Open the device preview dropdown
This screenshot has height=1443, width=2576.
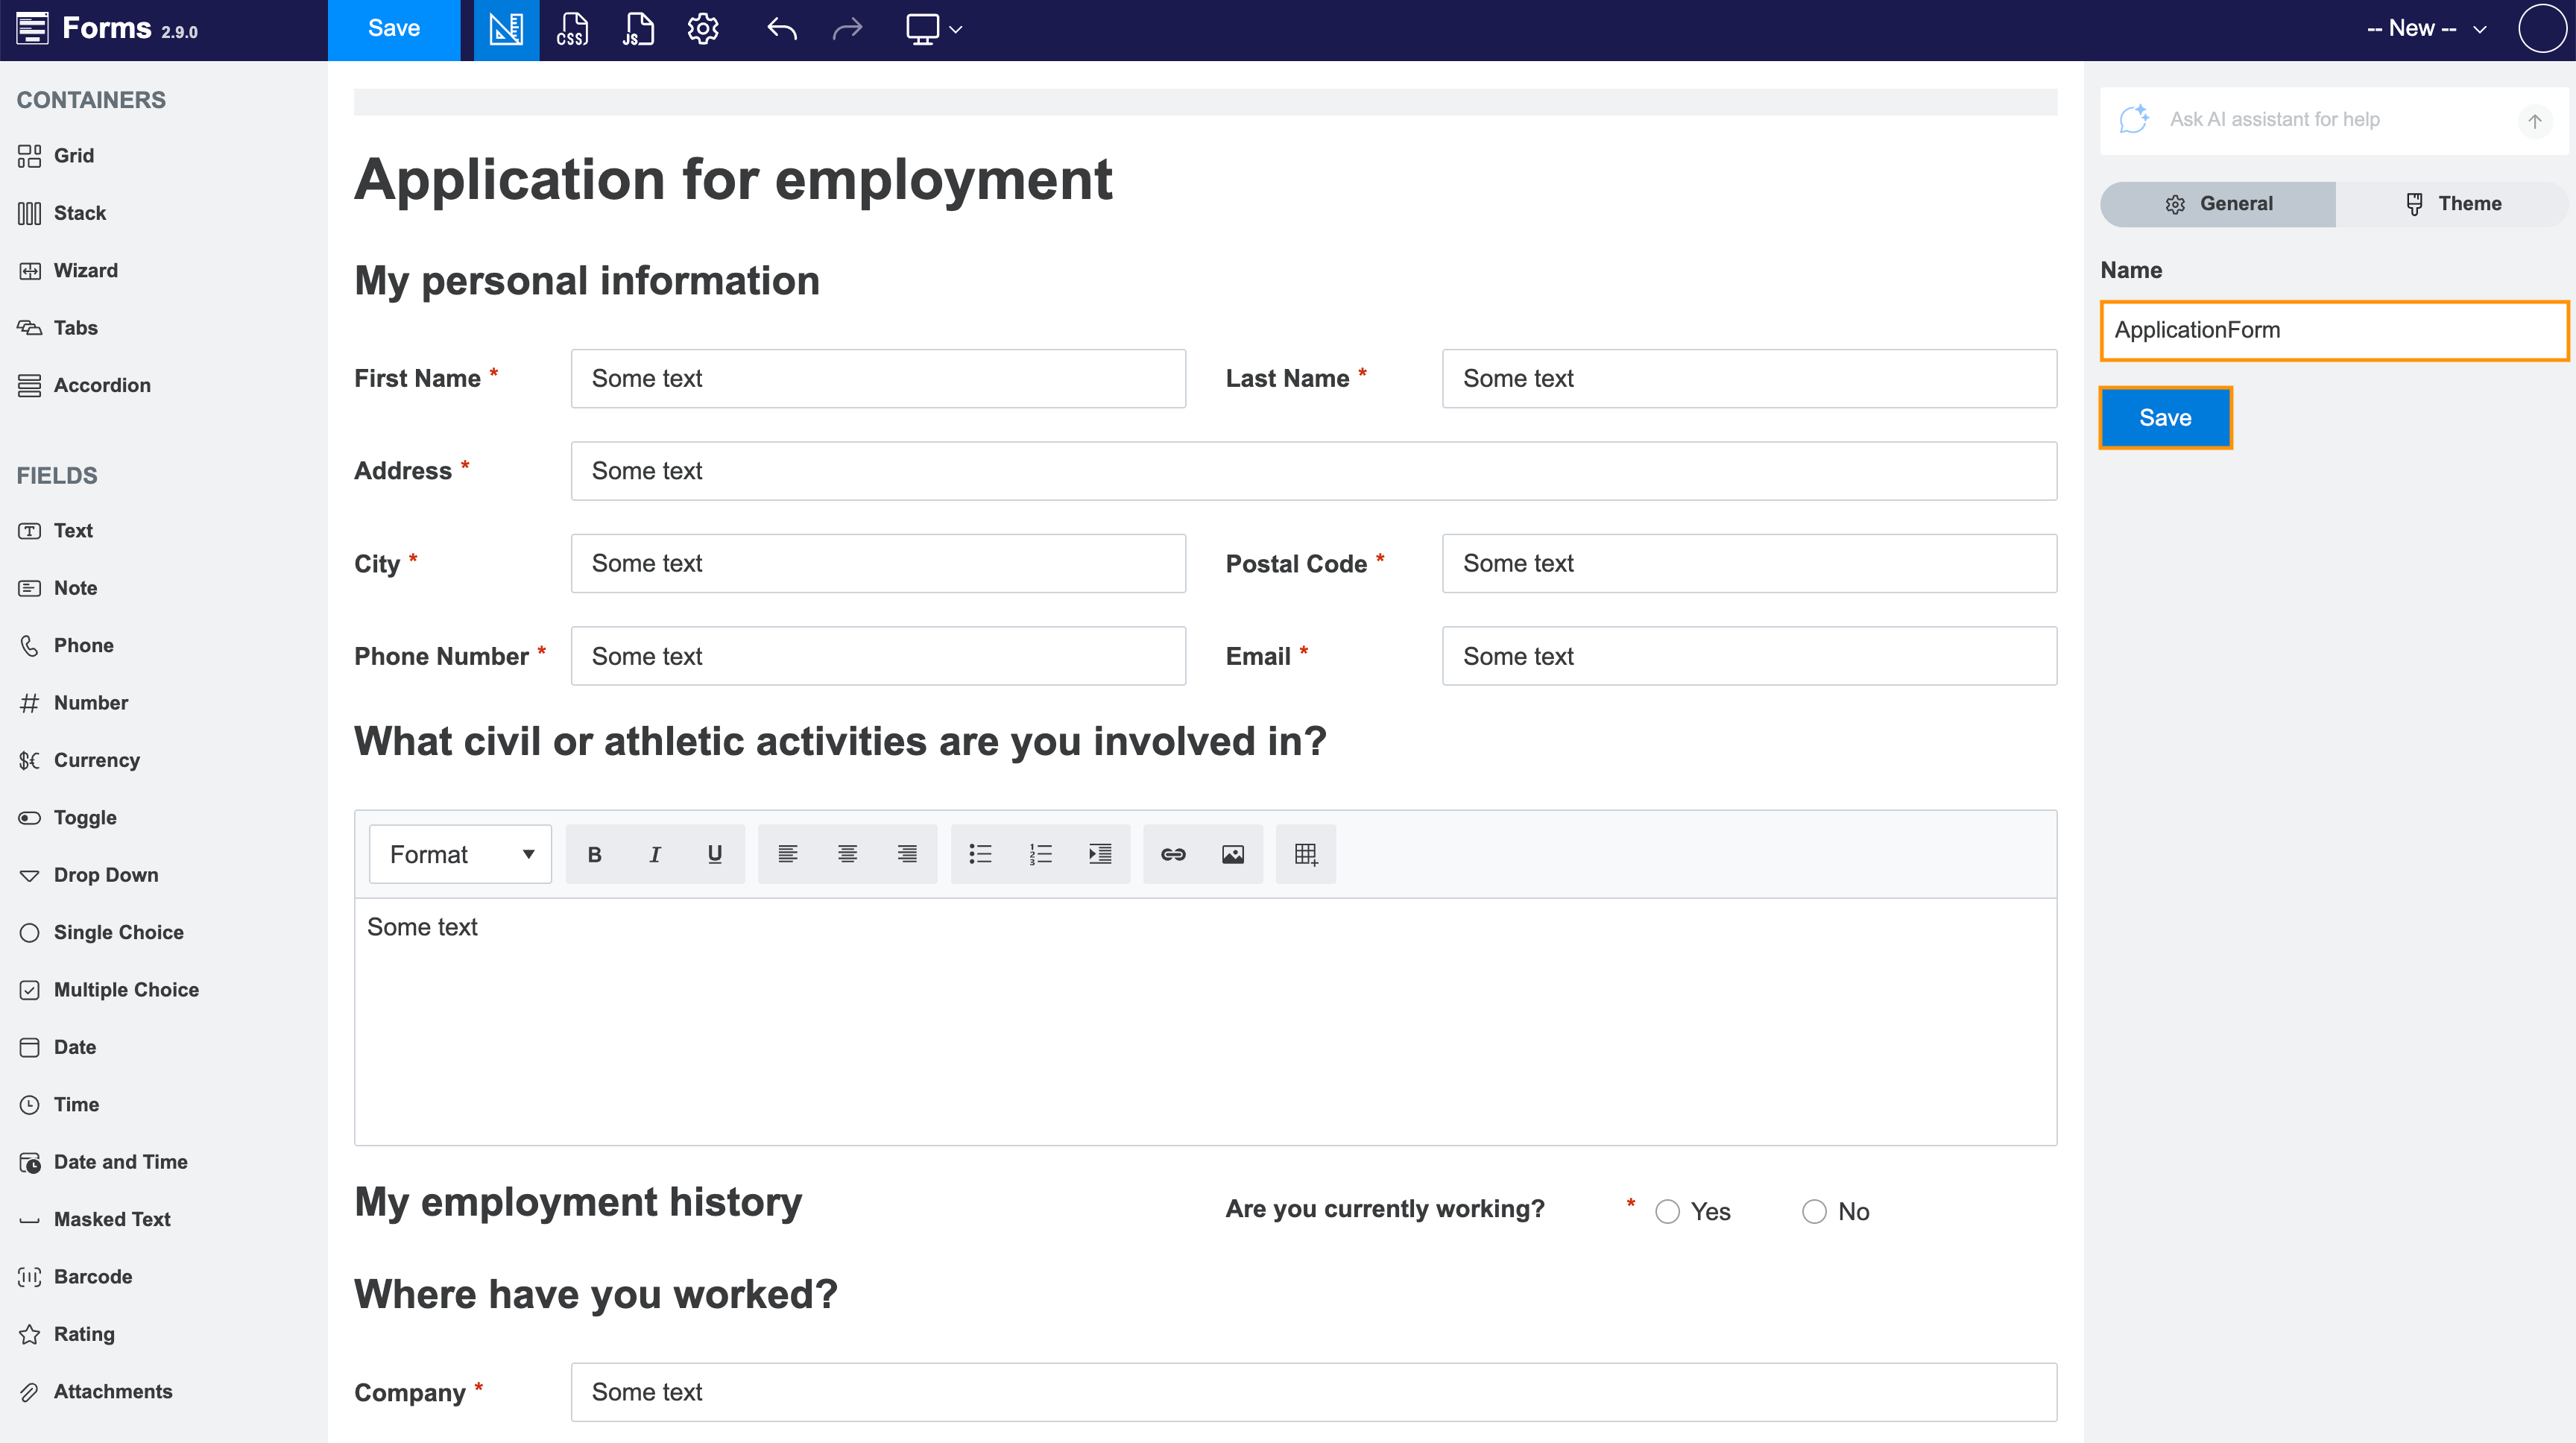(x=933, y=29)
